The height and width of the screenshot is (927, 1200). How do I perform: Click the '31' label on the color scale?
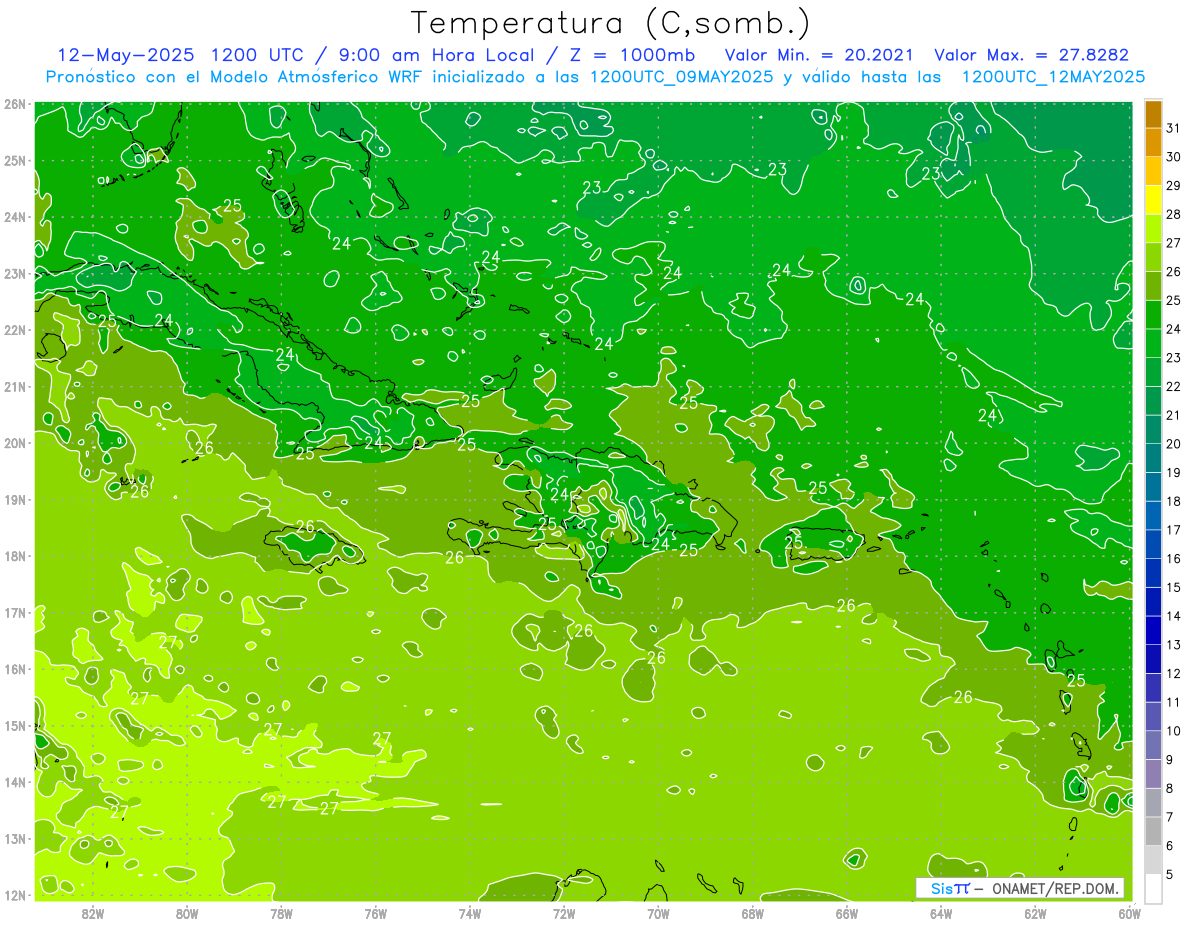(x=1173, y=129)
